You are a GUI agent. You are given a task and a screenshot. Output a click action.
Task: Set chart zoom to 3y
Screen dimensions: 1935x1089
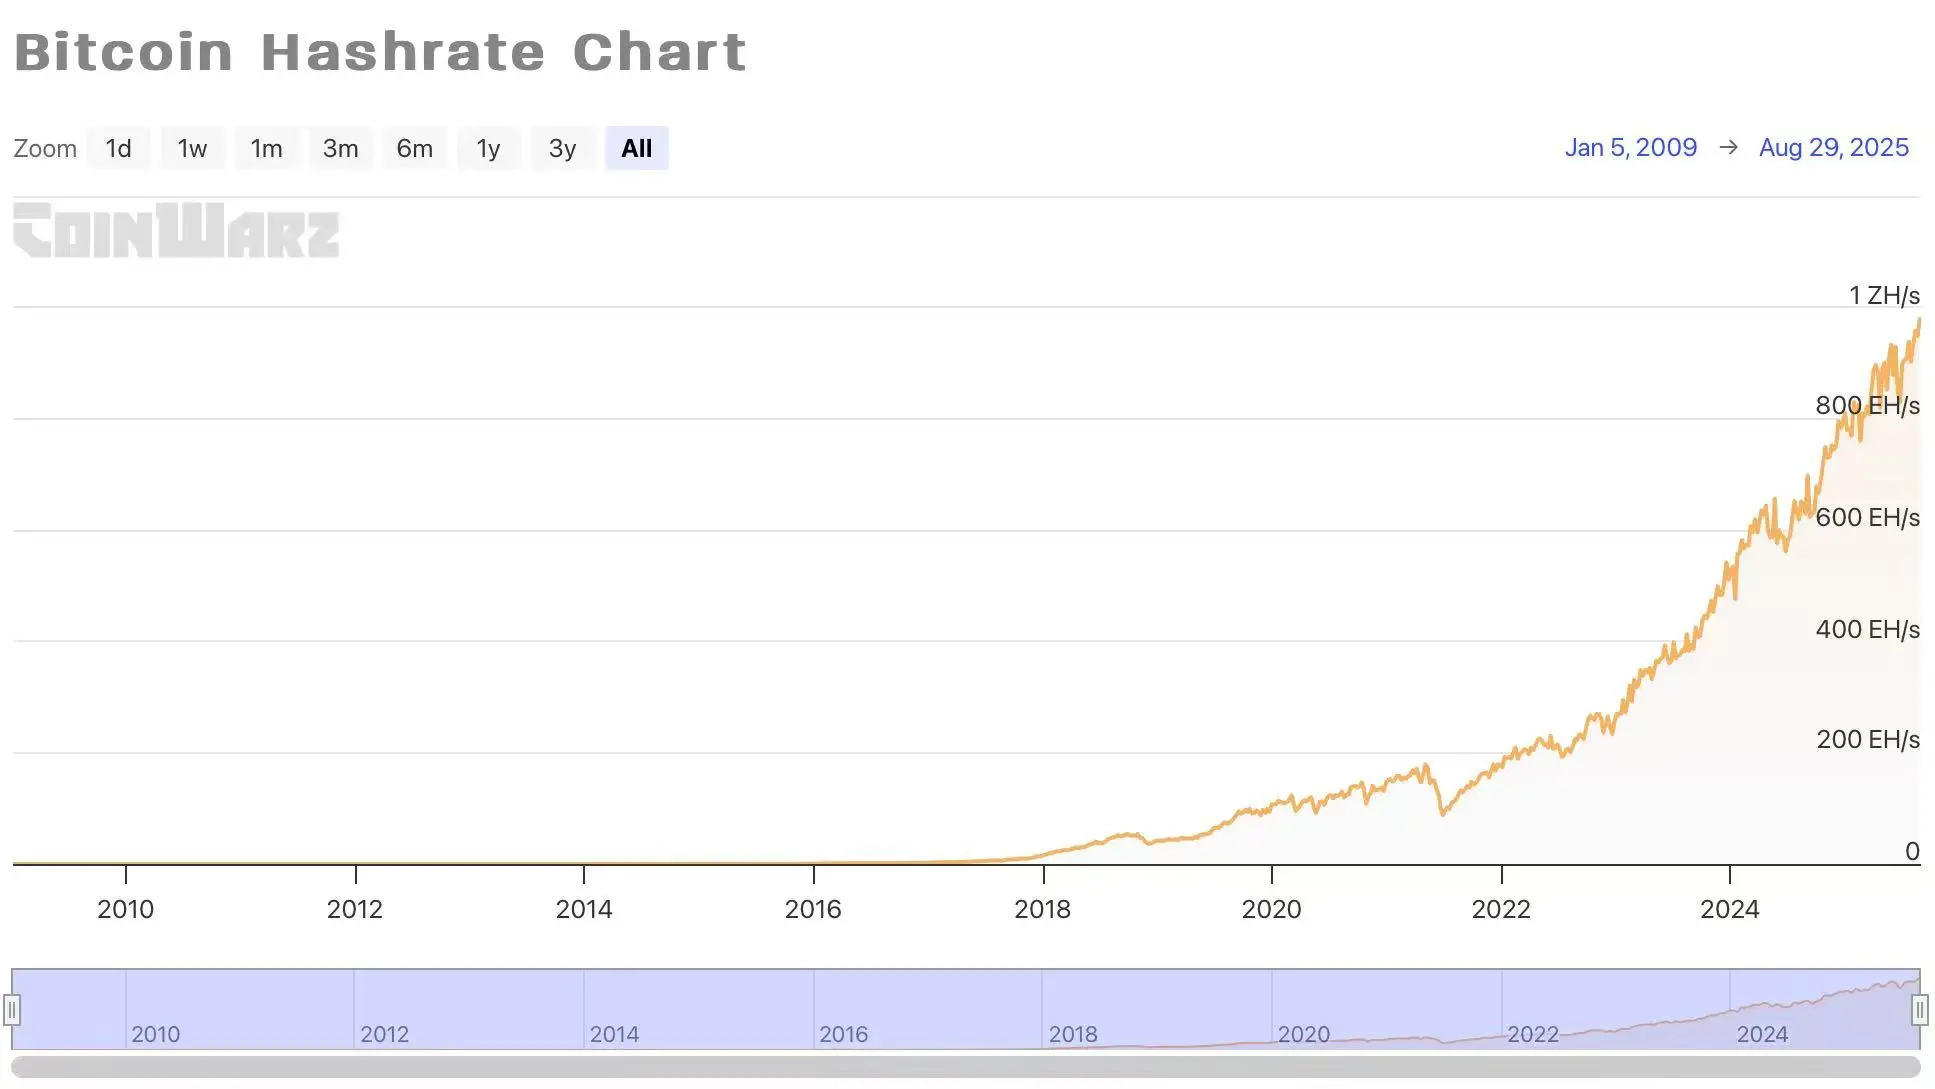coord(562,149)
